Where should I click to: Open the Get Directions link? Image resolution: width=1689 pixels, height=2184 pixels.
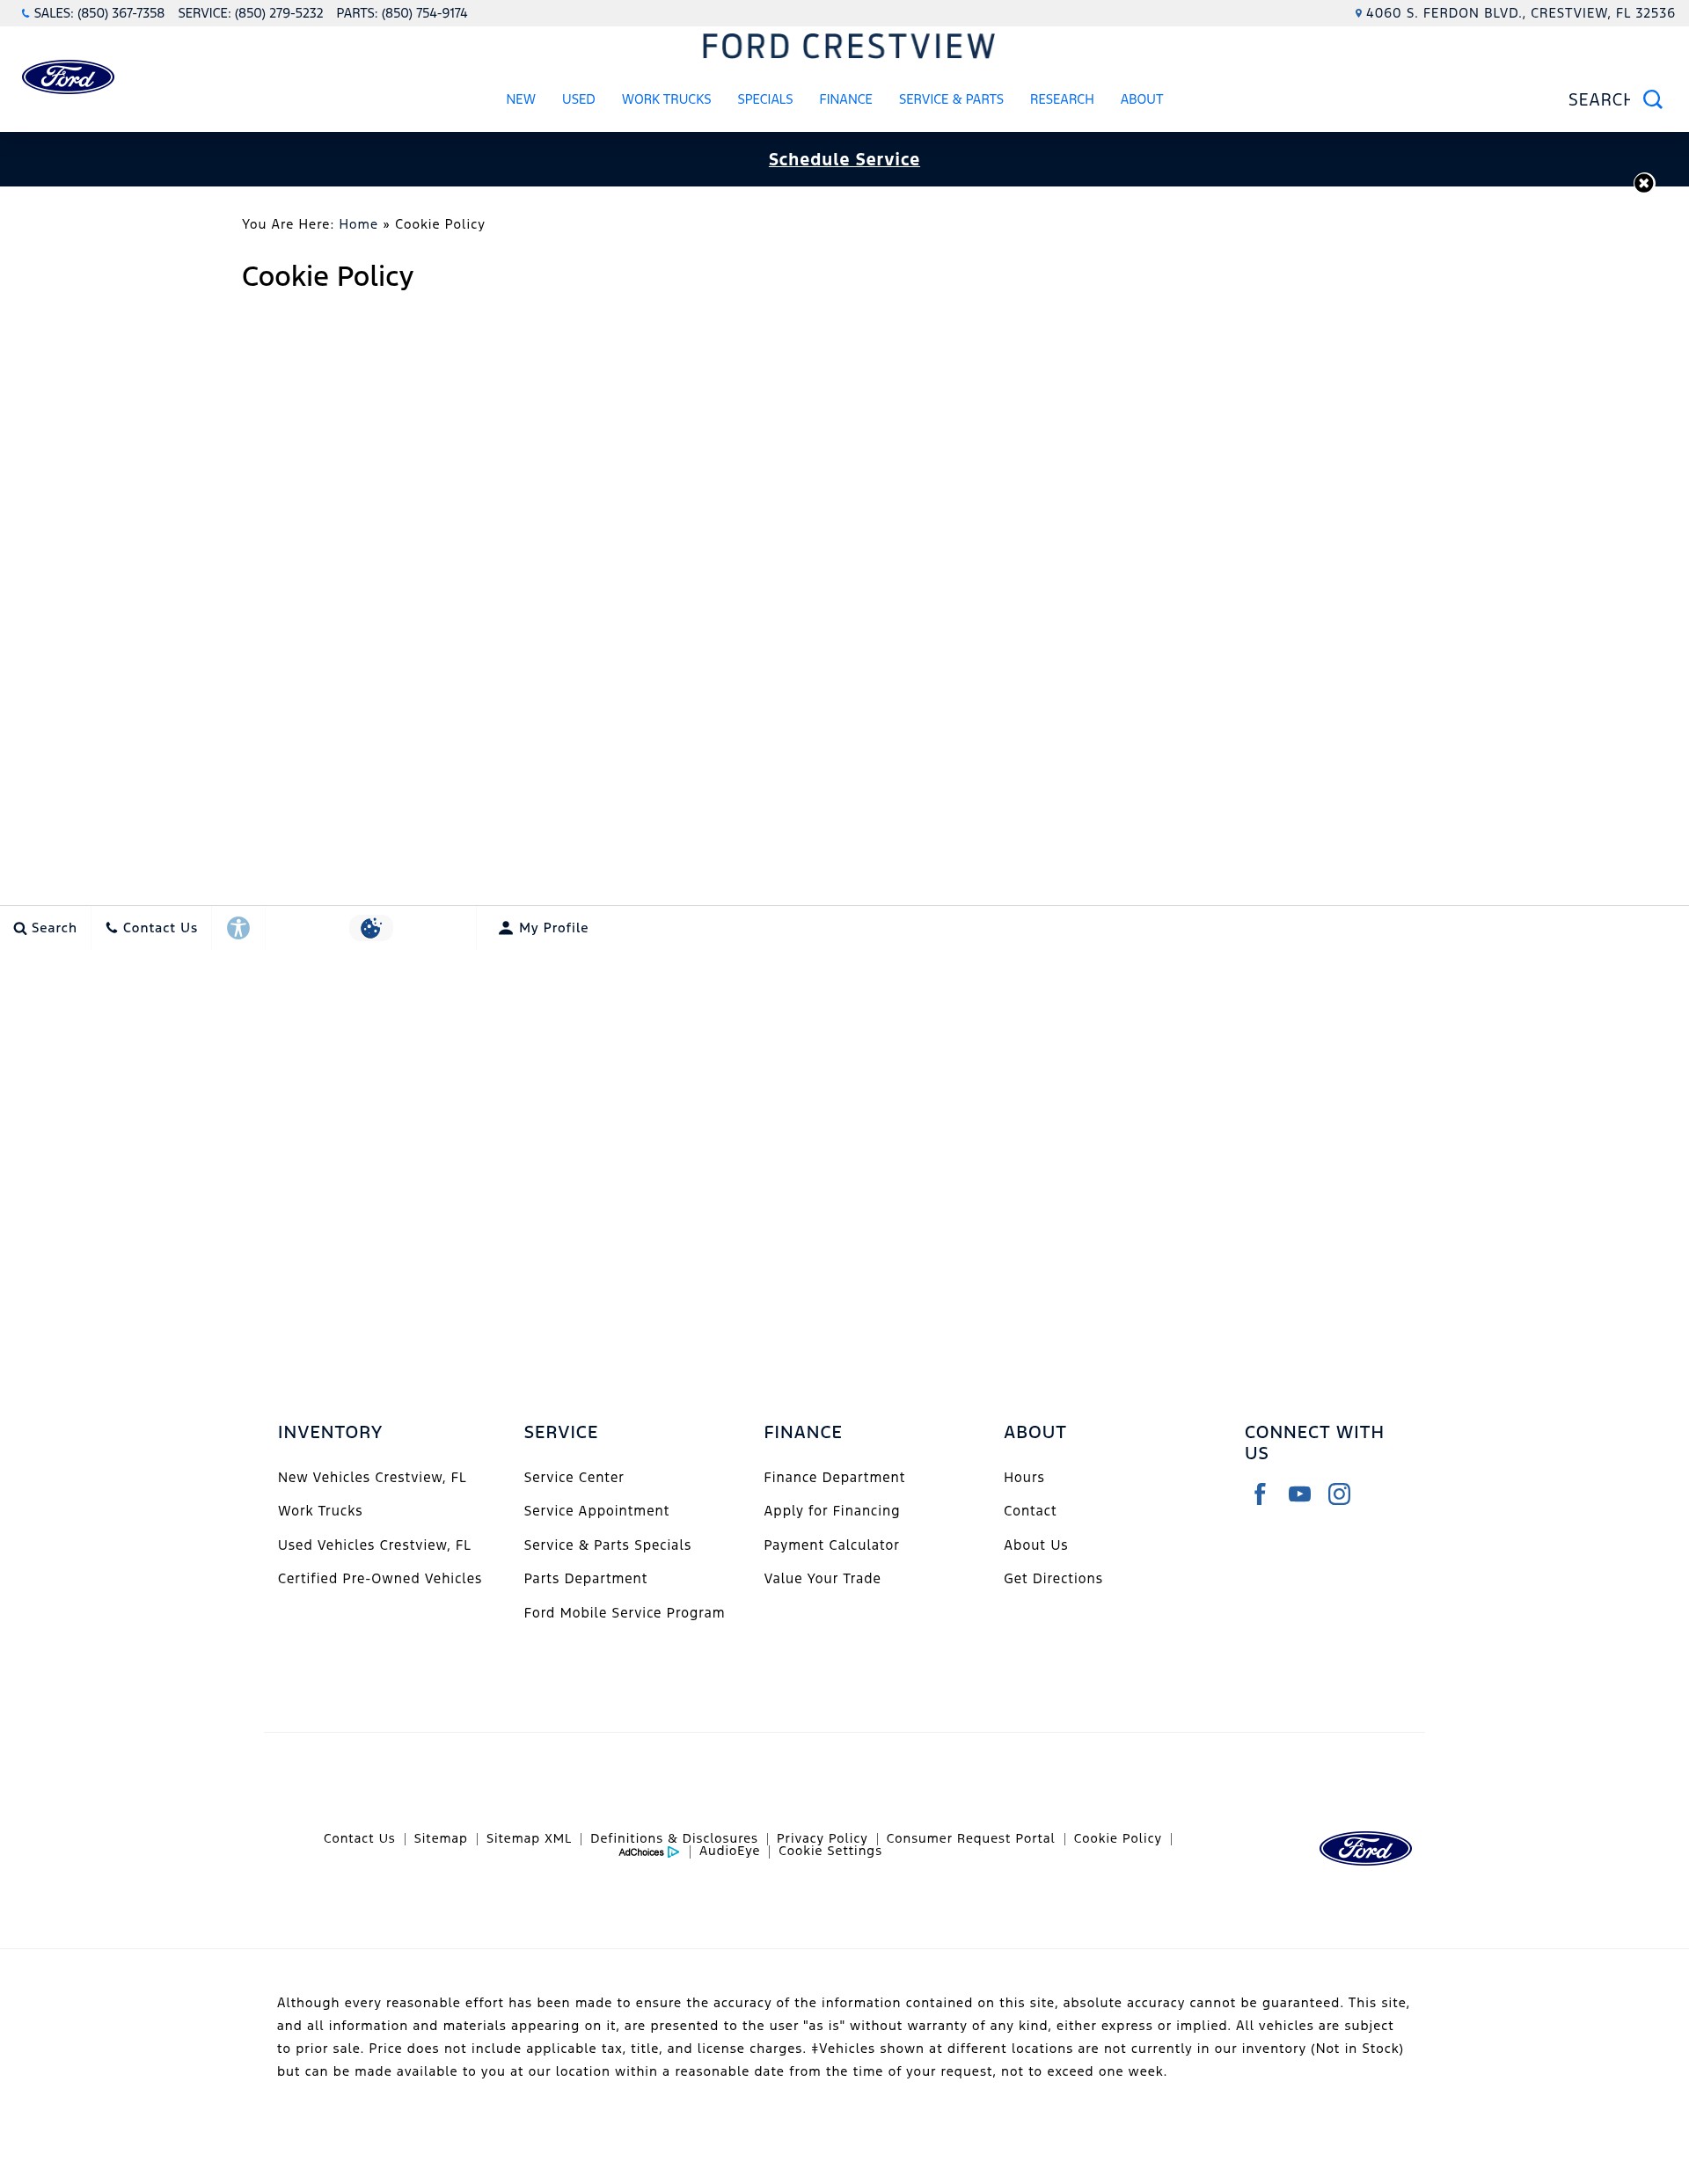pyautogui.click(x=1053, y=1578)
